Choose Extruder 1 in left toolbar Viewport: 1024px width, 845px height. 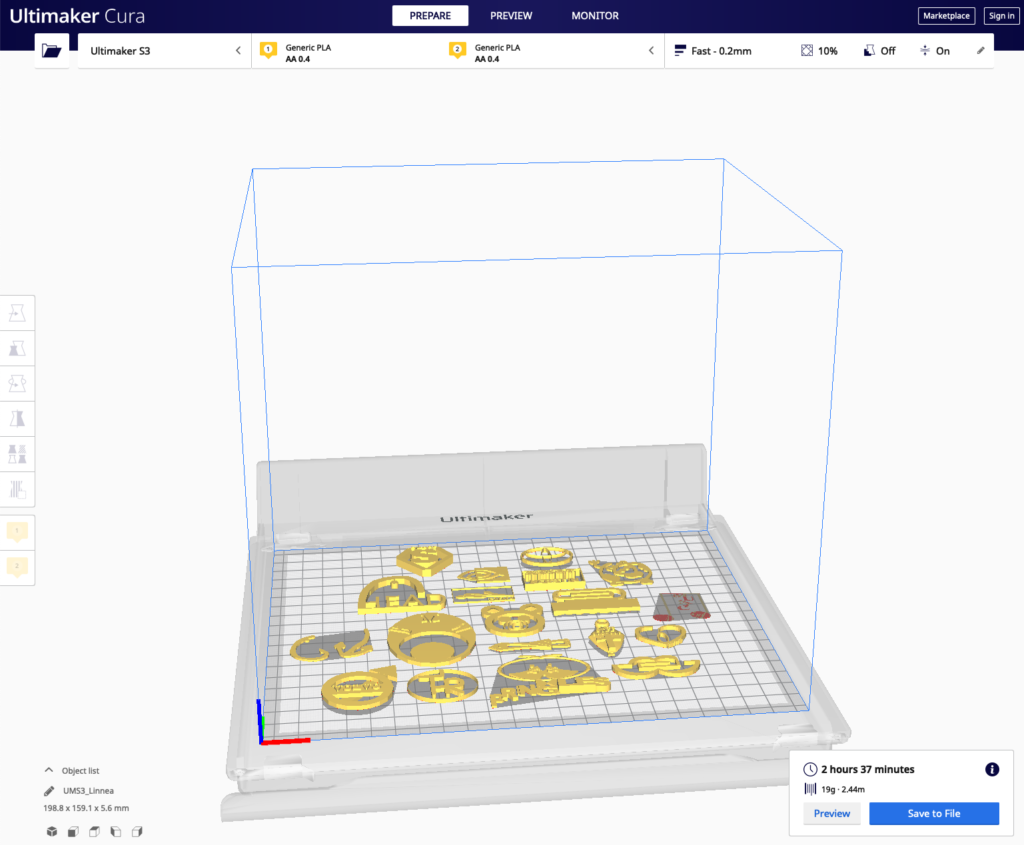click(18, 532)
